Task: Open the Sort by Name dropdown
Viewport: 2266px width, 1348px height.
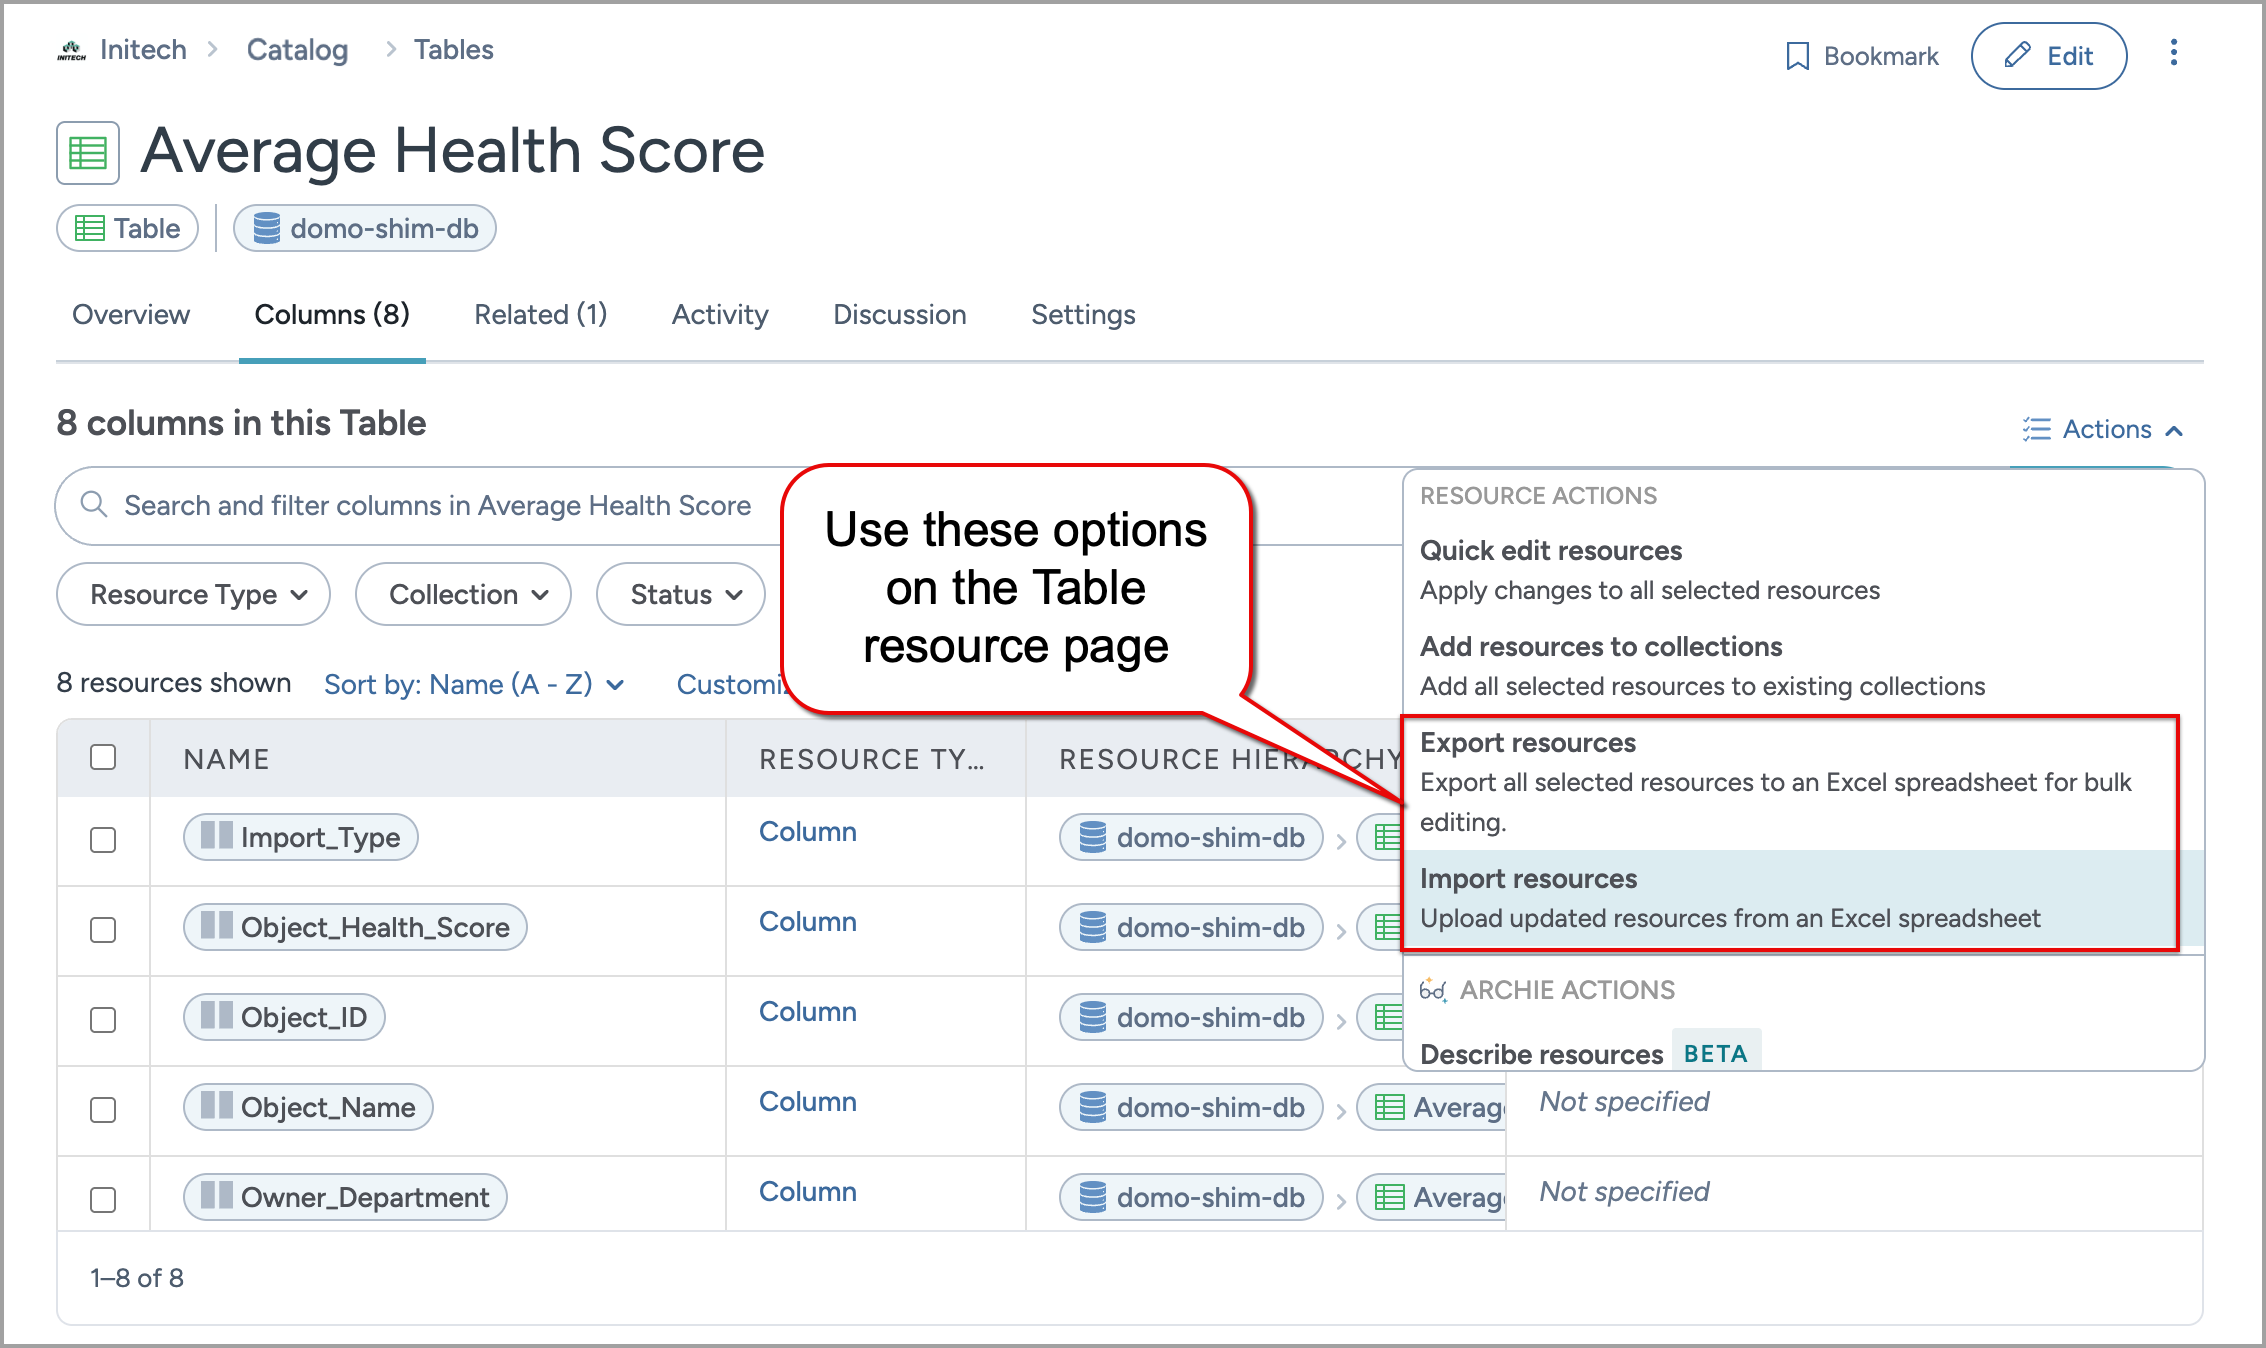Action: (474, 684)
